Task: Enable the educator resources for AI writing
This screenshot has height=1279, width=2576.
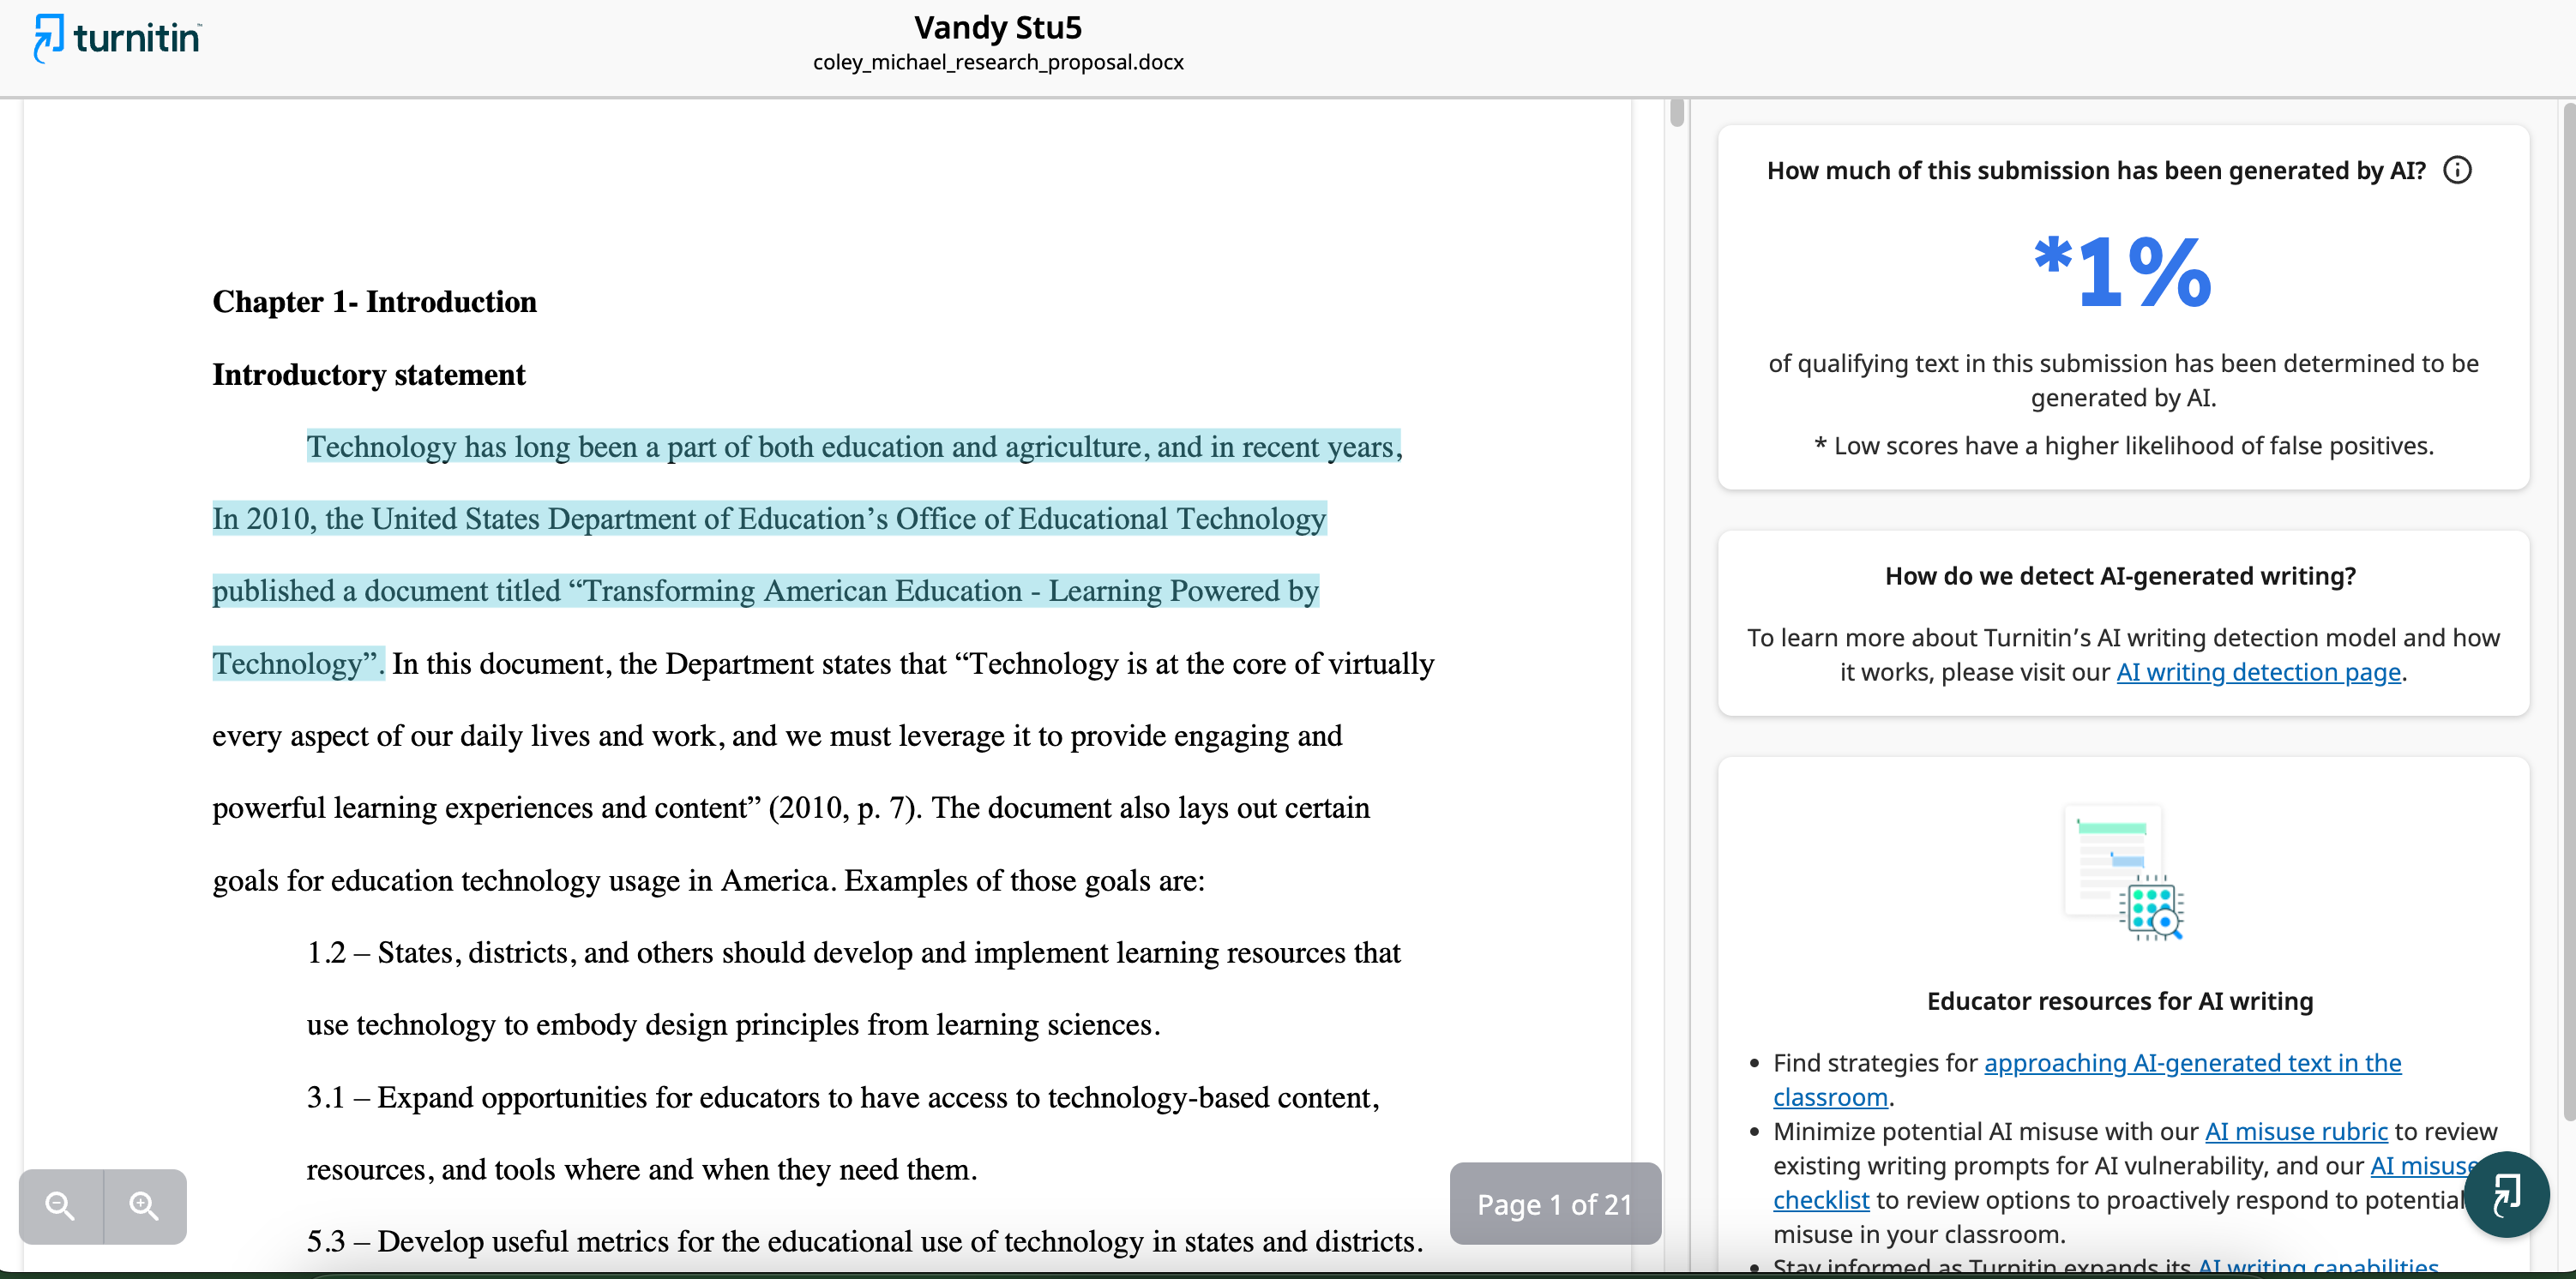Action: tap(2119, 1000)
